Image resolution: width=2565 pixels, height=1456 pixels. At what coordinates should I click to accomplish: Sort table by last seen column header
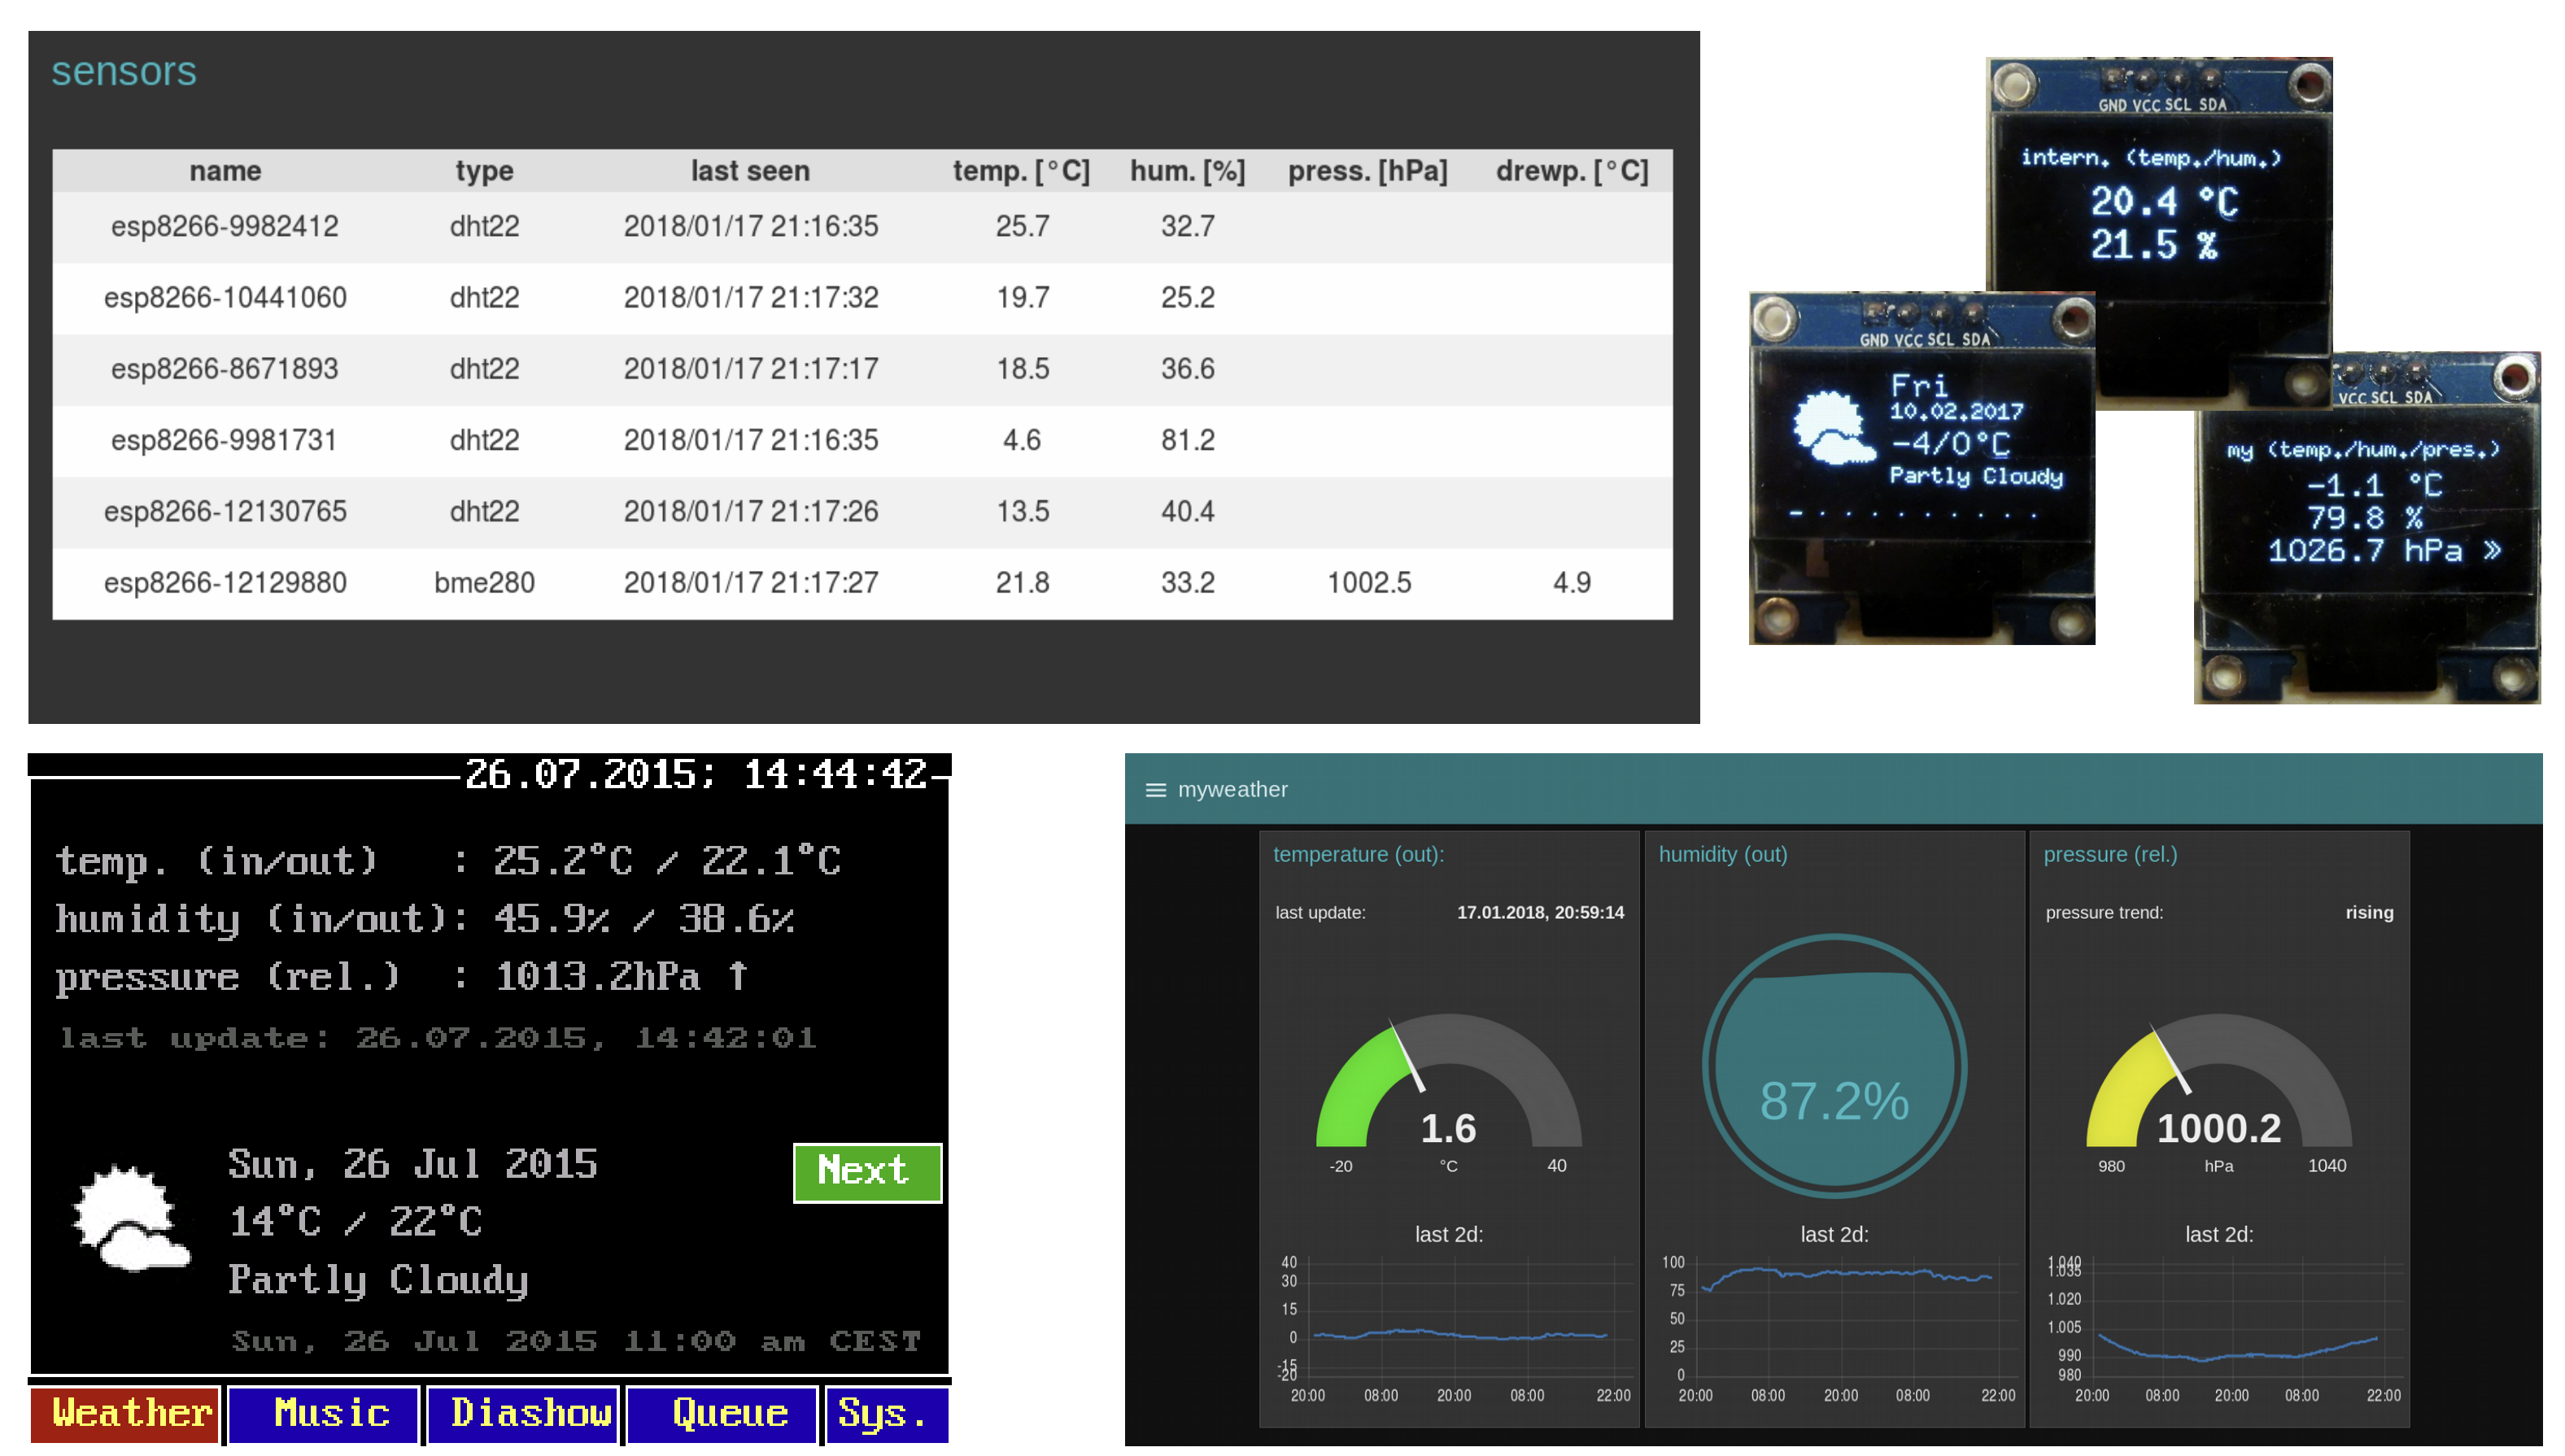pyautogui.click(x=750, y=171)
